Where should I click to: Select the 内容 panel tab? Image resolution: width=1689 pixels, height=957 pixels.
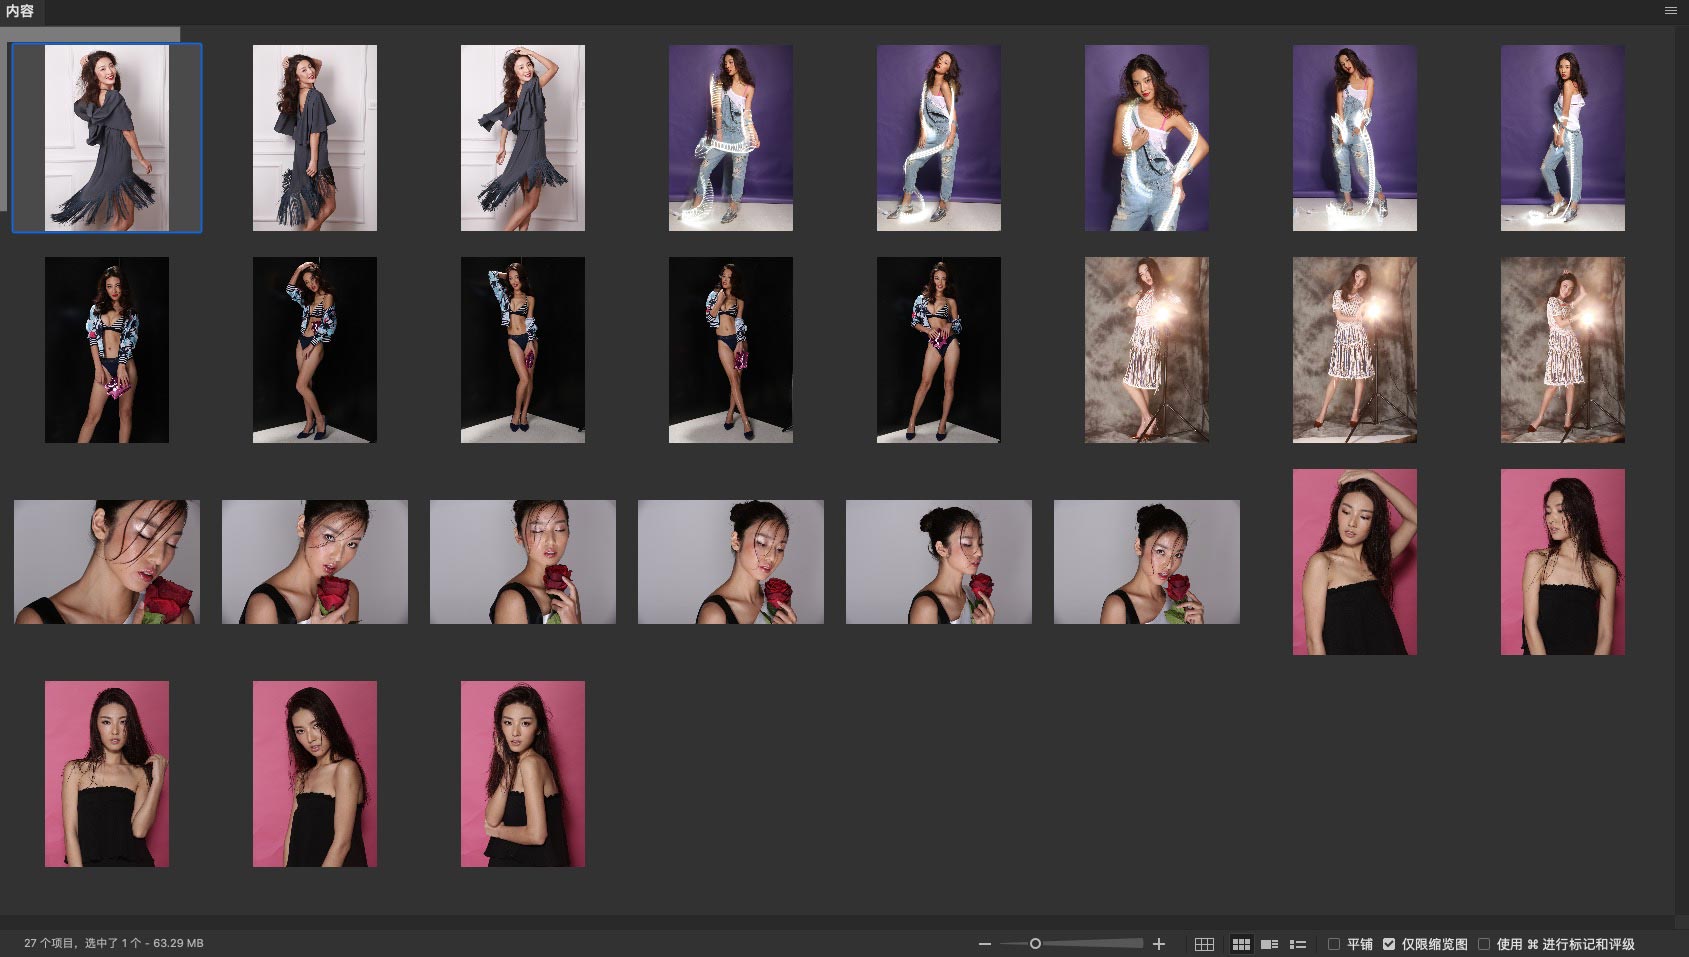20,11
